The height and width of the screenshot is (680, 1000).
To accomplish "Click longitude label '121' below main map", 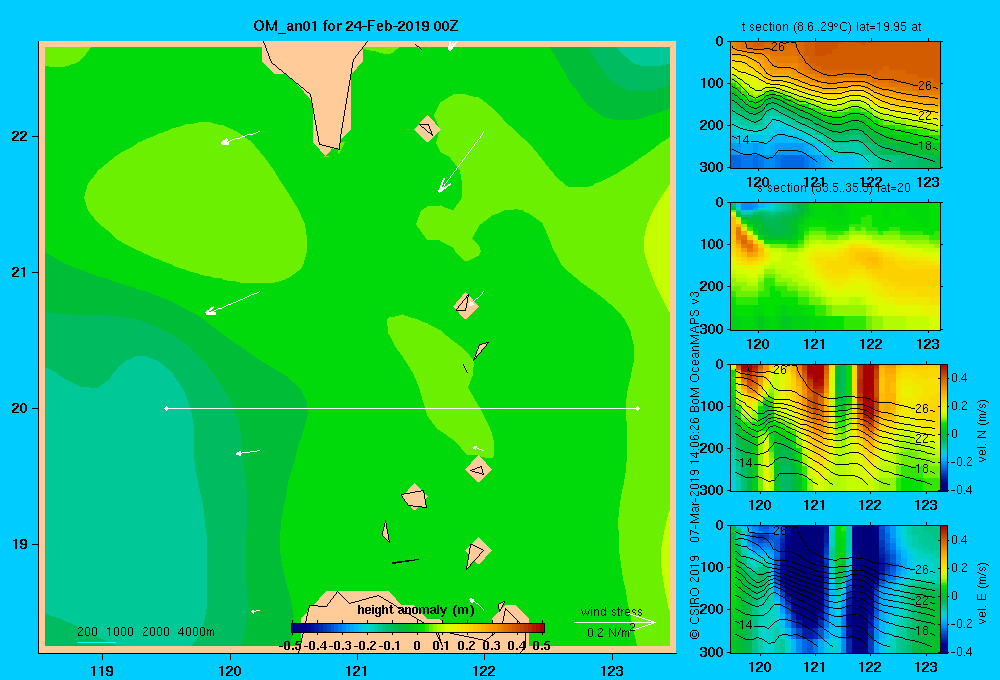I will coord(357,670).
